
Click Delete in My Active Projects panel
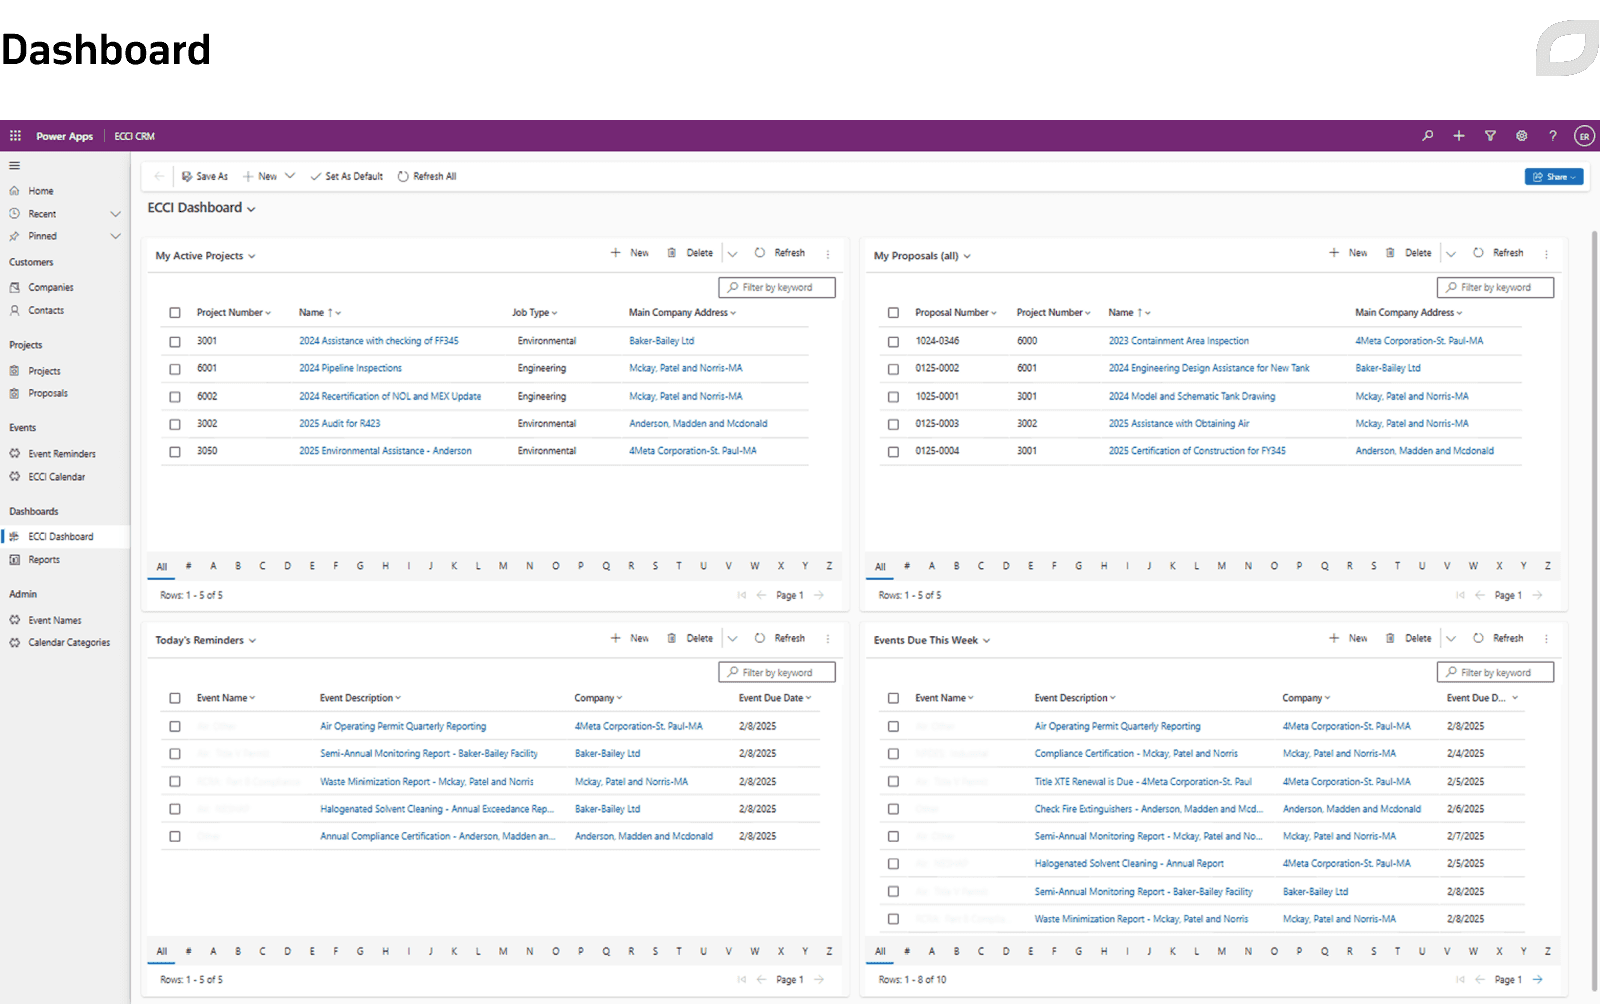(x=690, y=253)
